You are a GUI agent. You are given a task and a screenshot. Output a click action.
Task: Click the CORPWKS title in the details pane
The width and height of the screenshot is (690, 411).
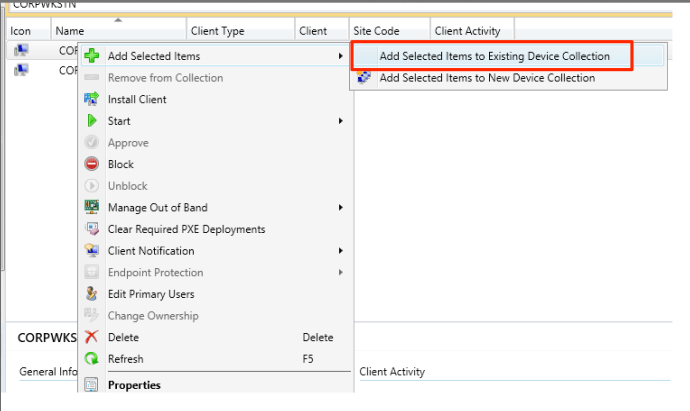[47, 338]
